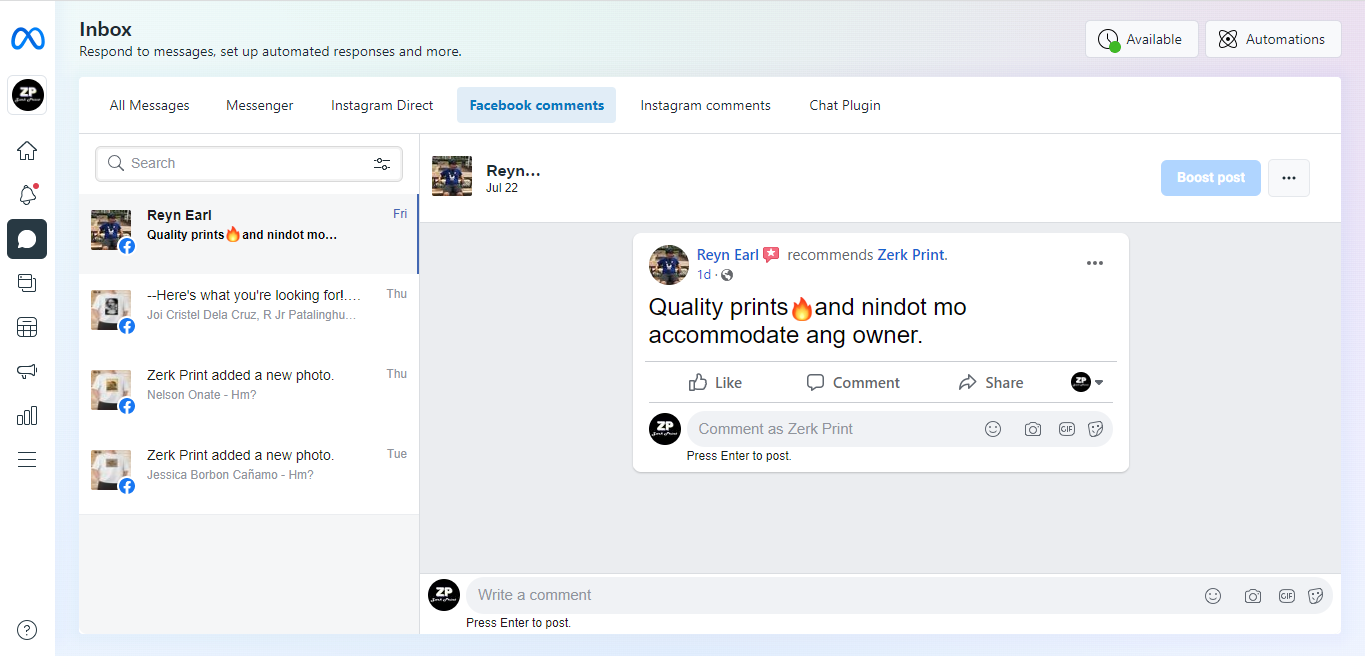Image resolution: width=1365 pixels, height=656 pixels.
Task: Open more options button beside Boost post
Action: [x=1289, y=178]
